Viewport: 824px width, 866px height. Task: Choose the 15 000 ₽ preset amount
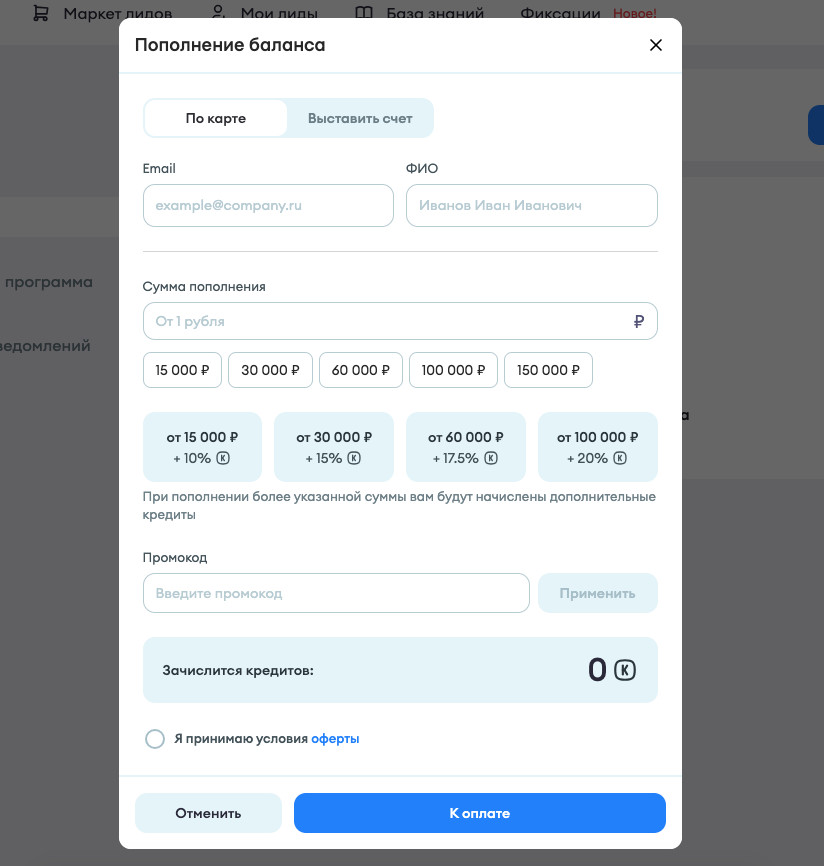click(182, 370)
